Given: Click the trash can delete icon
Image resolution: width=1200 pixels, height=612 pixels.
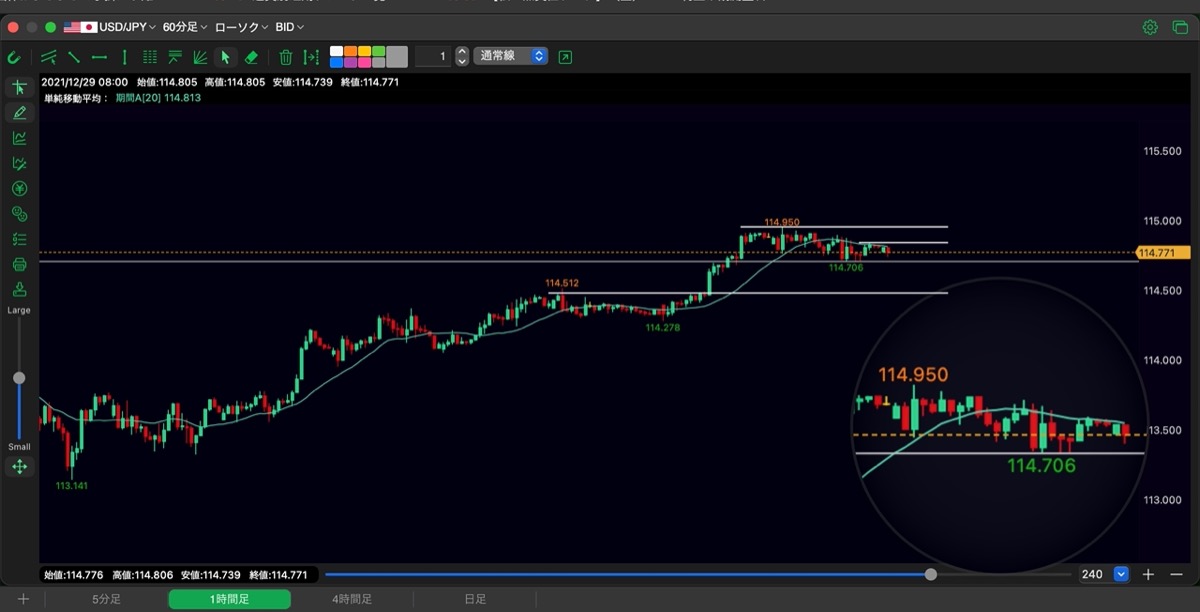Looking at the screenshot, I should pos(286,57).
